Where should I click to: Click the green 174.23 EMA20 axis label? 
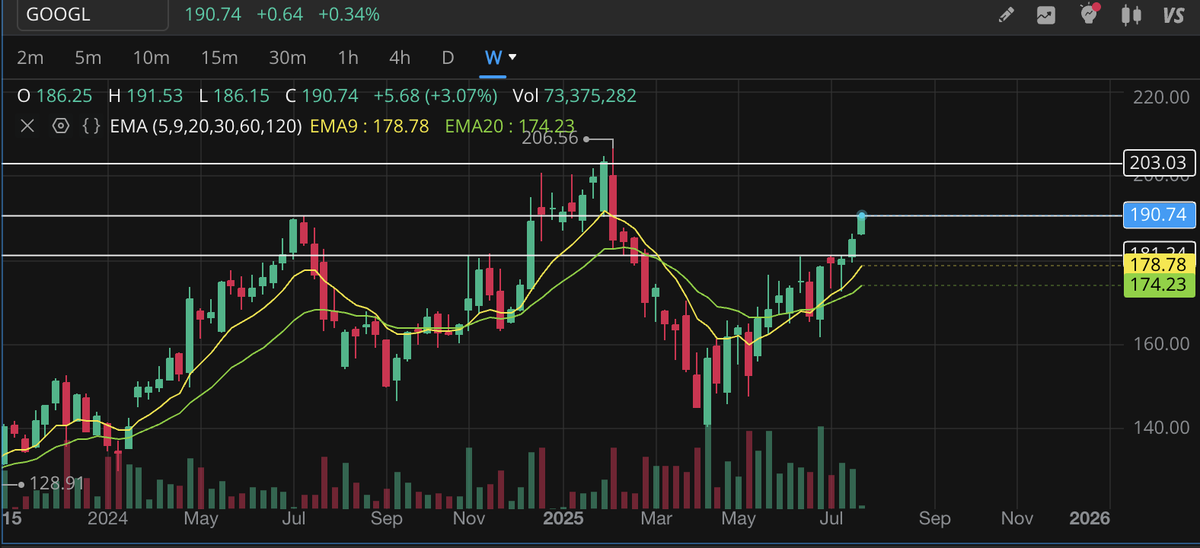[x=1157, y=285]
